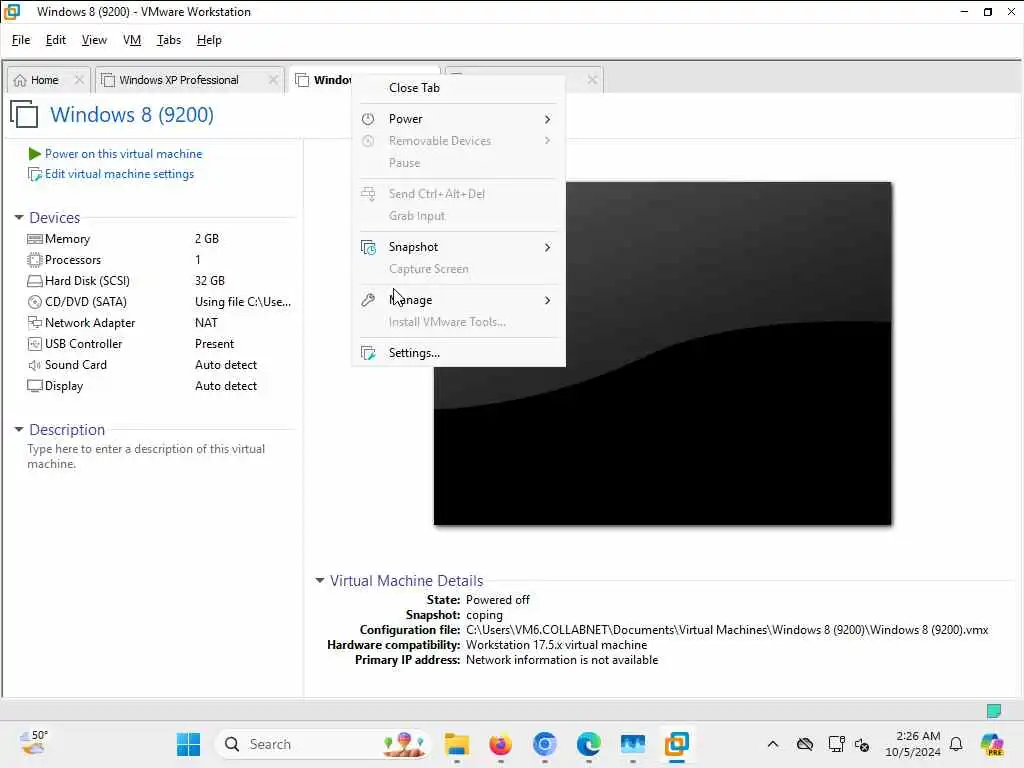Screen dimensions: 1024x768
Task: Select the Sound Card speaker icon
Action: pos(35,365)
